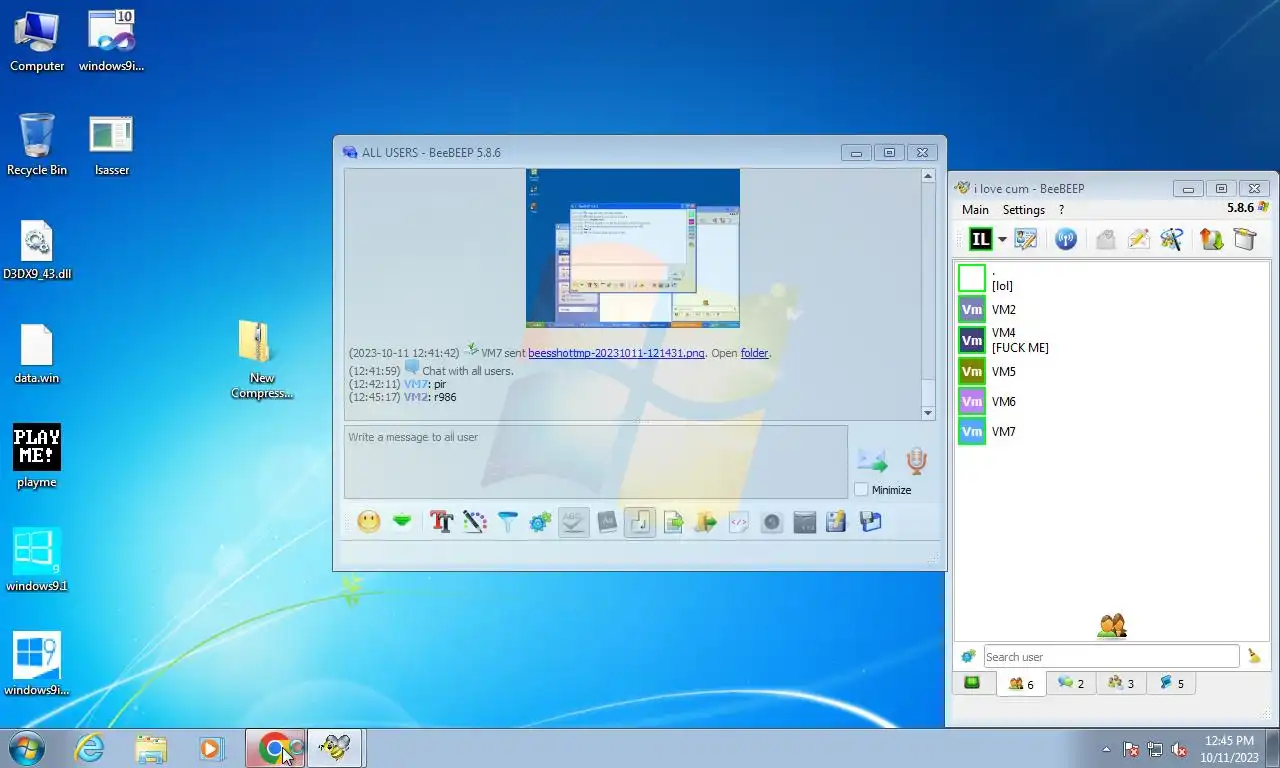This screenshot has height=768, width=1280.
Task: Open the emoticons smiley picker
Action: 369,522
